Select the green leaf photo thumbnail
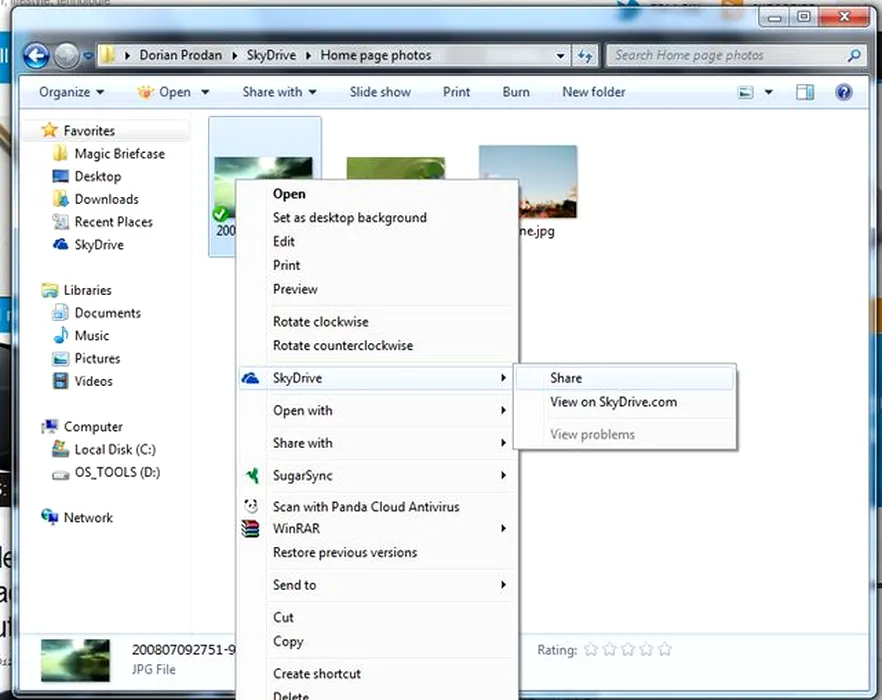 click(395, 170)
